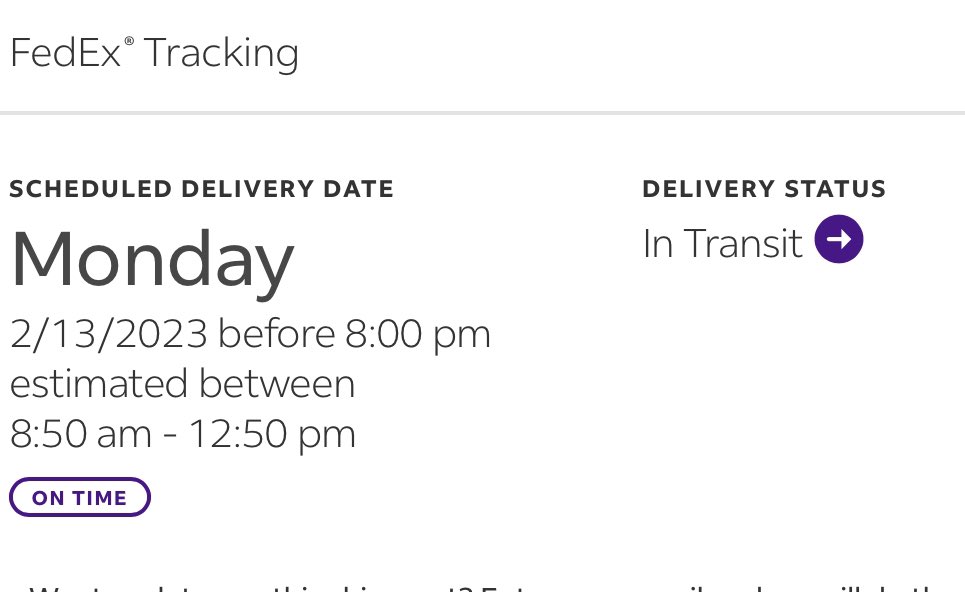Click the Tracking word in the header
965x592 pixels.
[222, 54]
